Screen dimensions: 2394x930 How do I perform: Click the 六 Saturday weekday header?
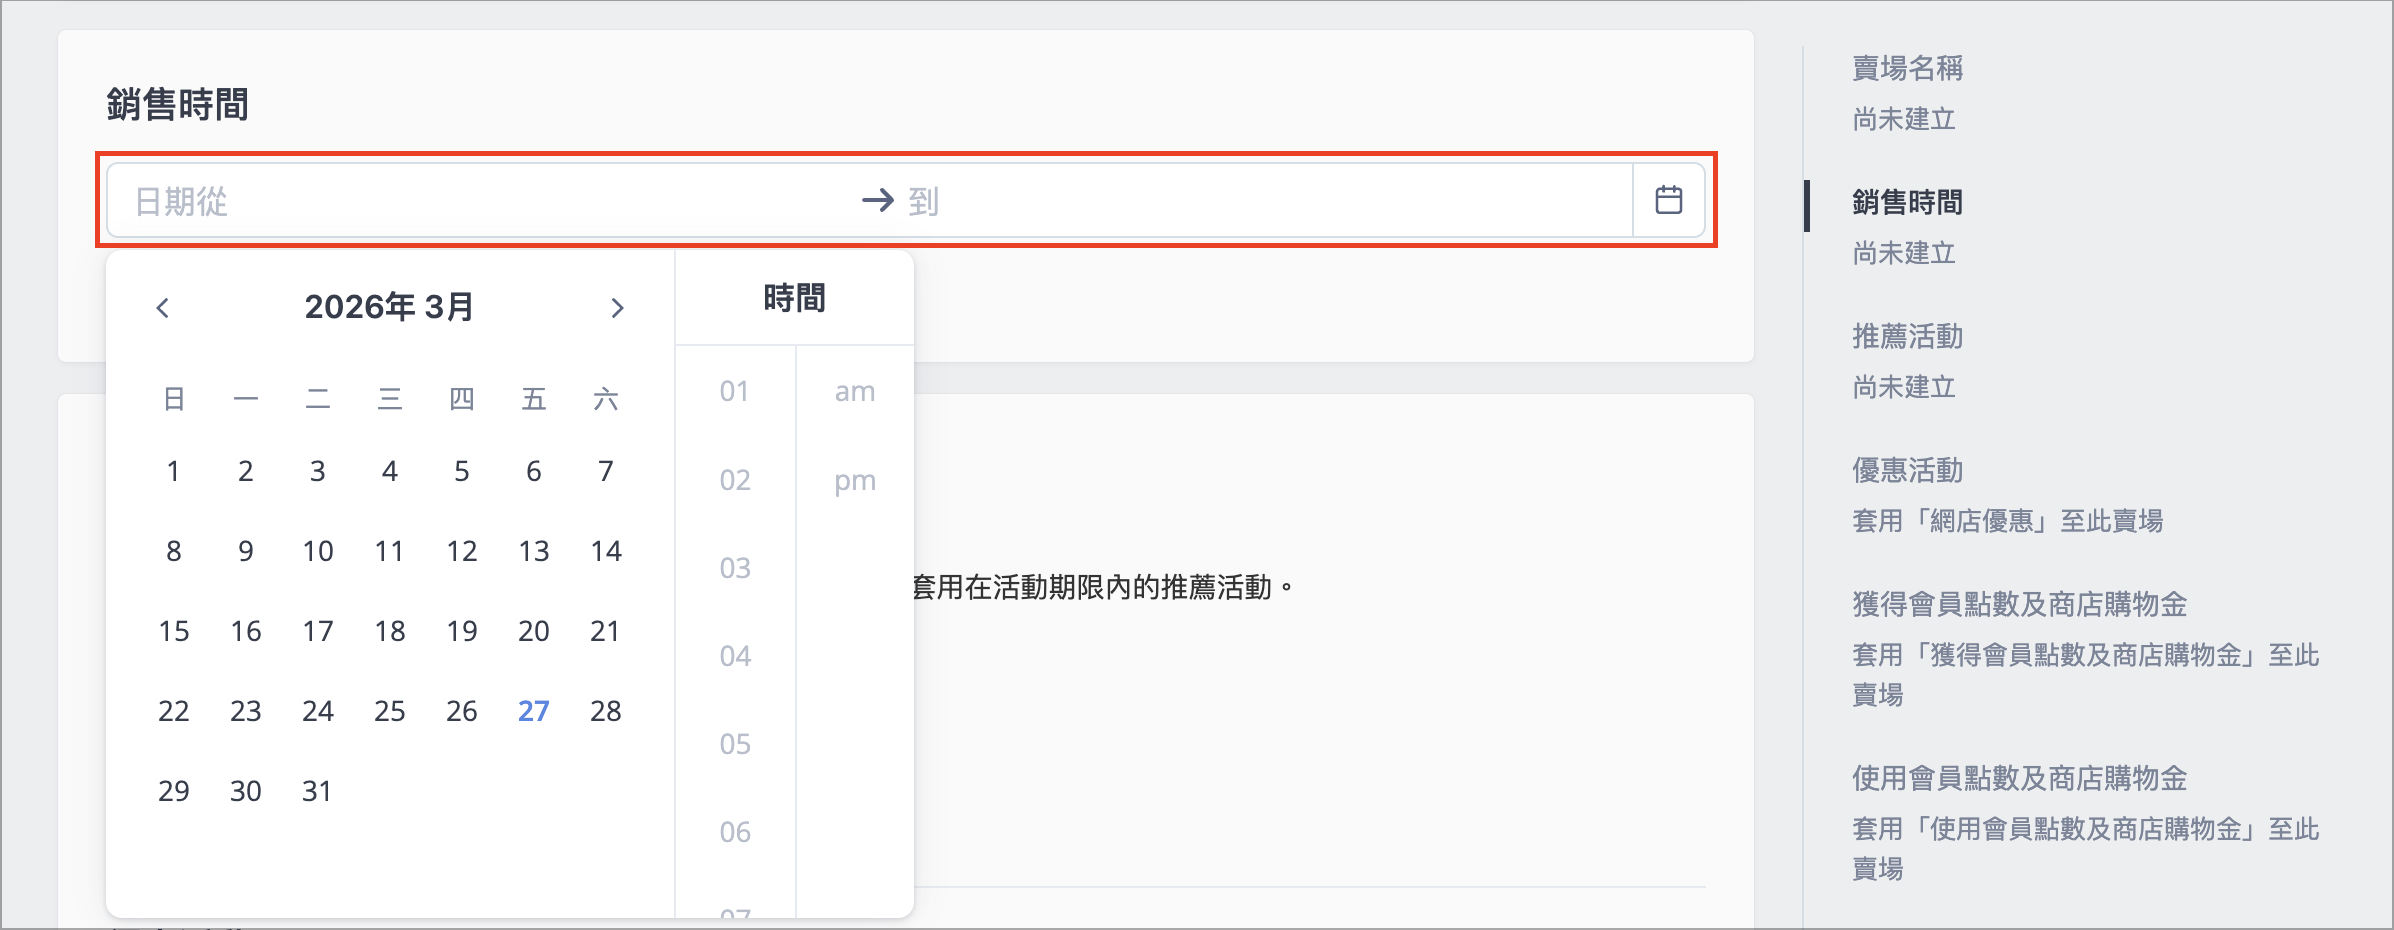pyautogui.click(x=606, y=399)
